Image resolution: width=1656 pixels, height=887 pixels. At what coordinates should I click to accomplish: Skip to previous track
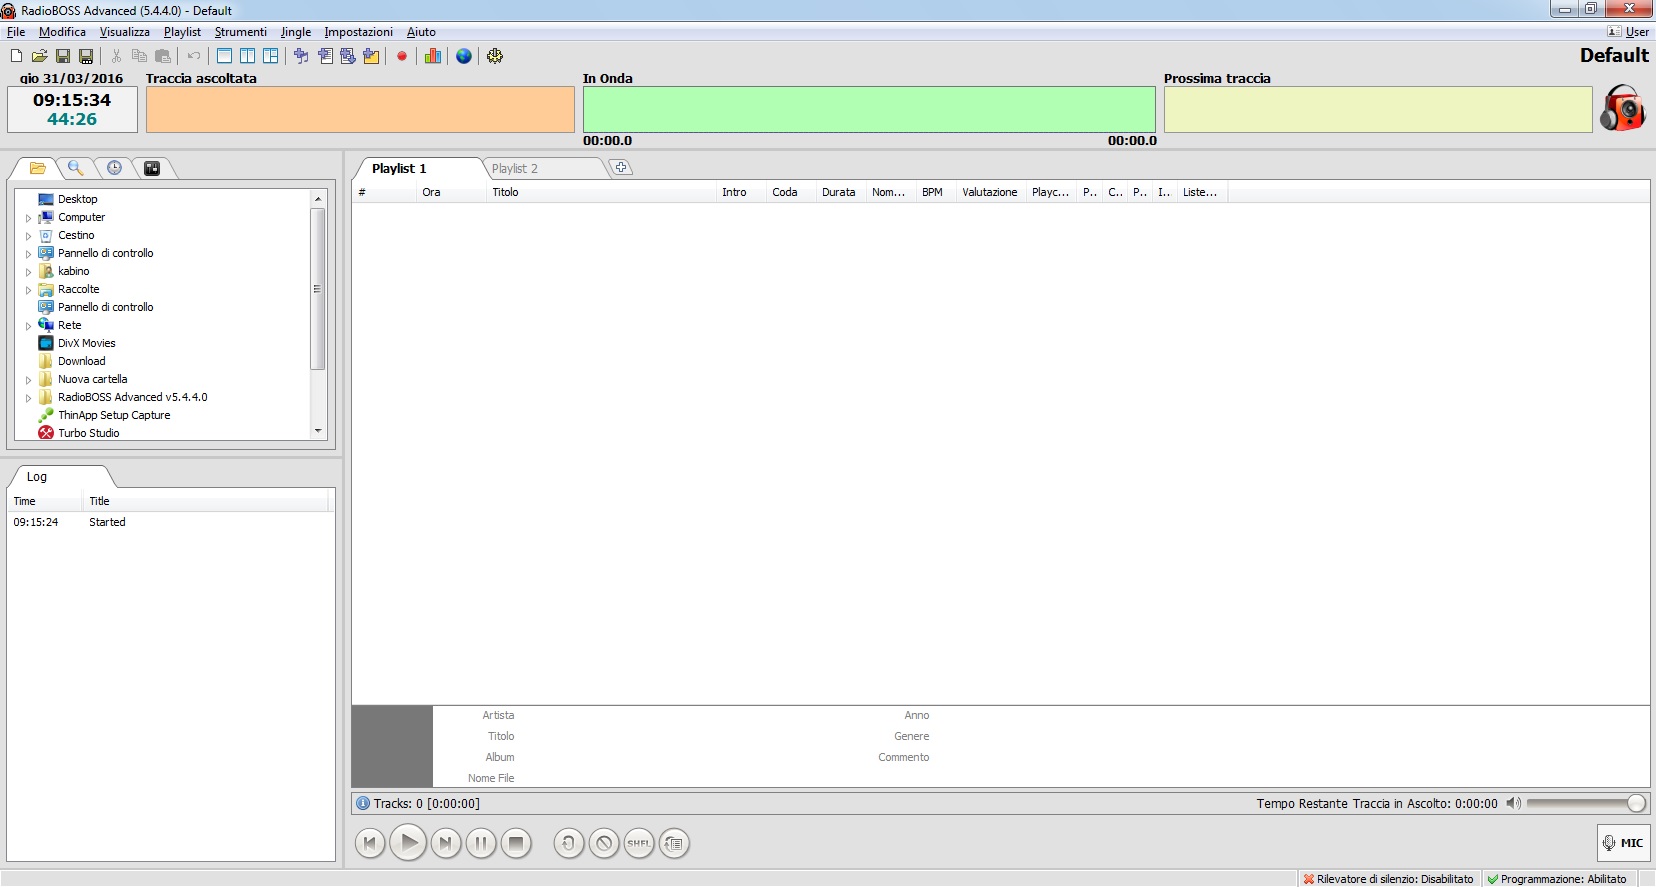(x=370, y=843)
